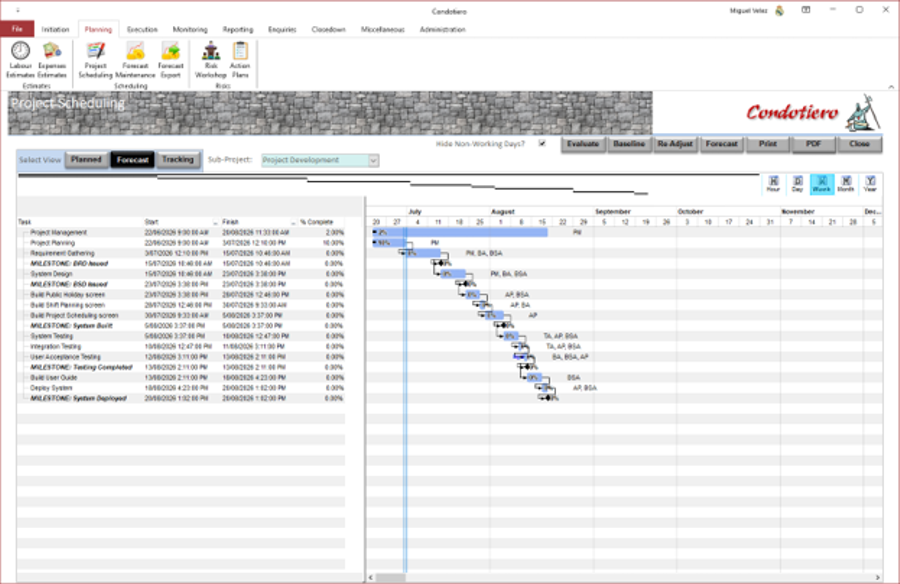Select the Project Planning task row
This screenshot has height=584, width=900.
tap(181, 243)
